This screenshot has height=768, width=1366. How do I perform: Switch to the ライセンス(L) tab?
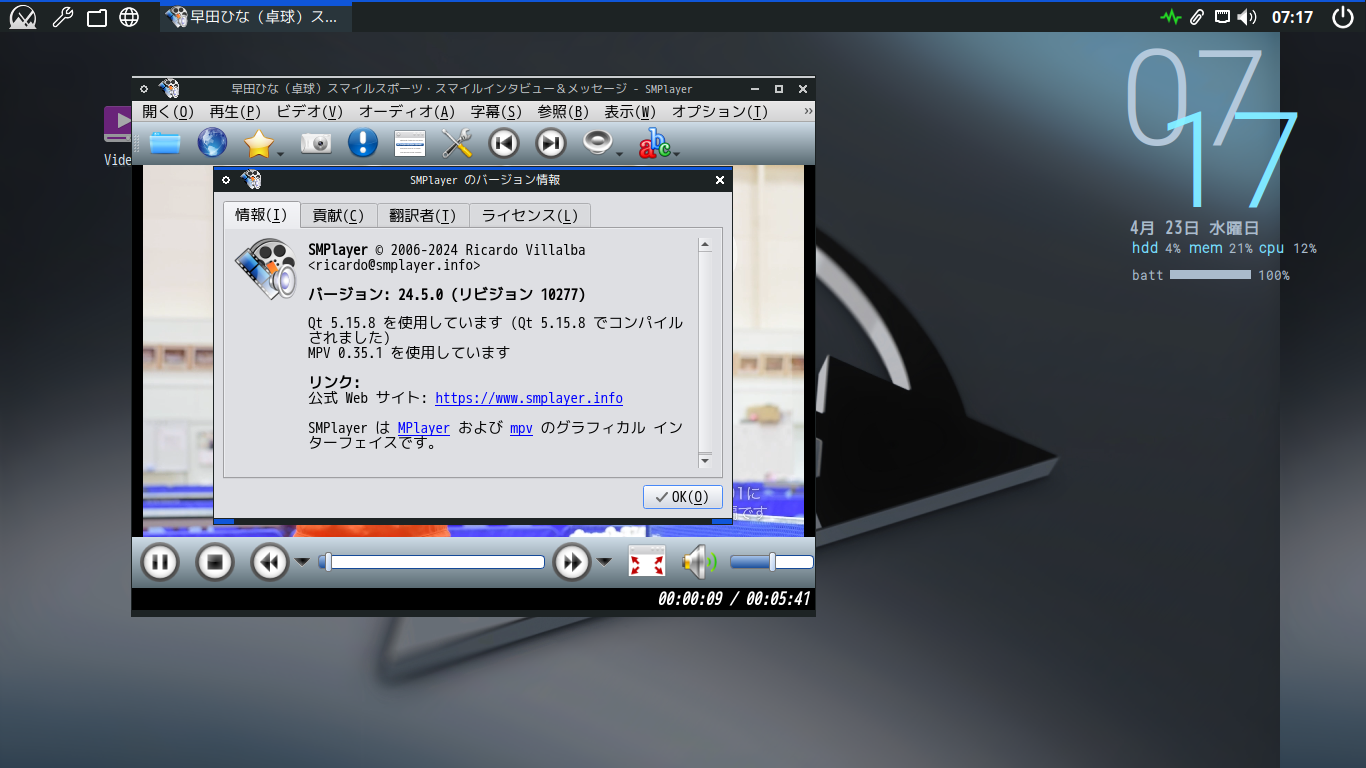click(x=530, y=215)
